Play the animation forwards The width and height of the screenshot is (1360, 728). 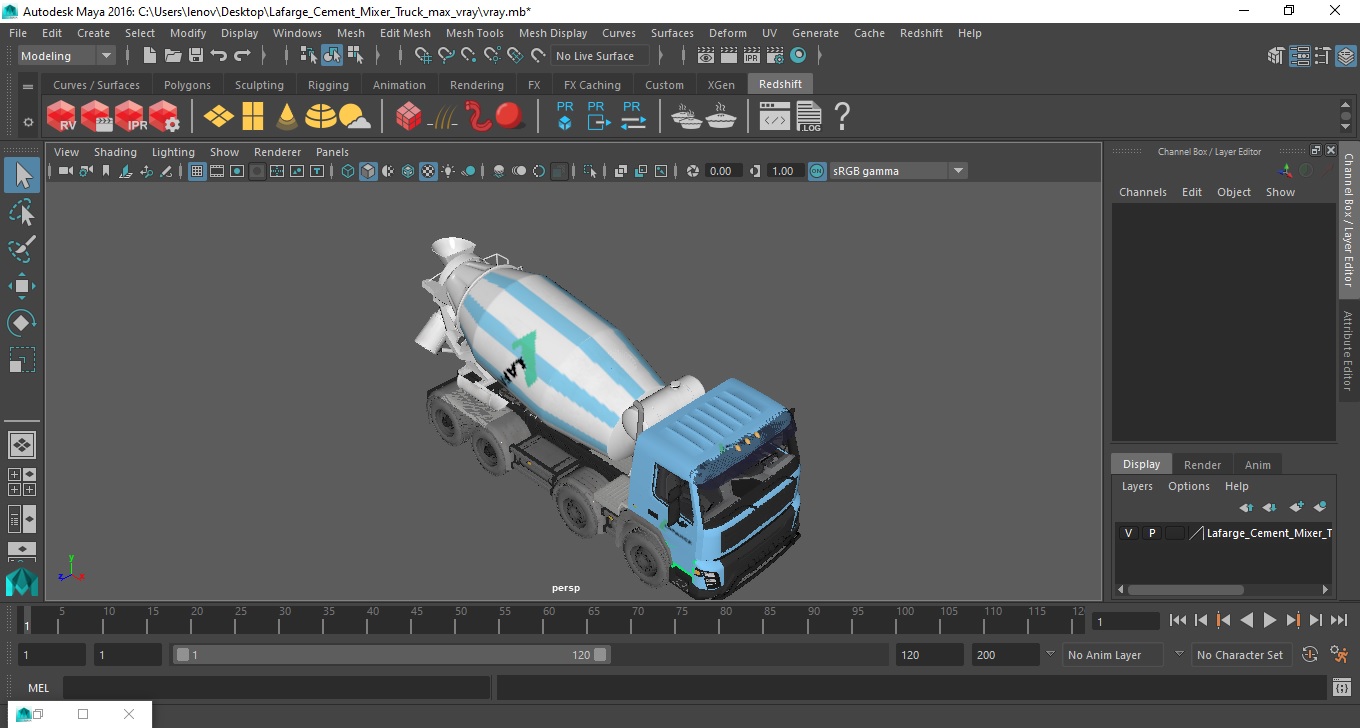[x=1269, y=620]
